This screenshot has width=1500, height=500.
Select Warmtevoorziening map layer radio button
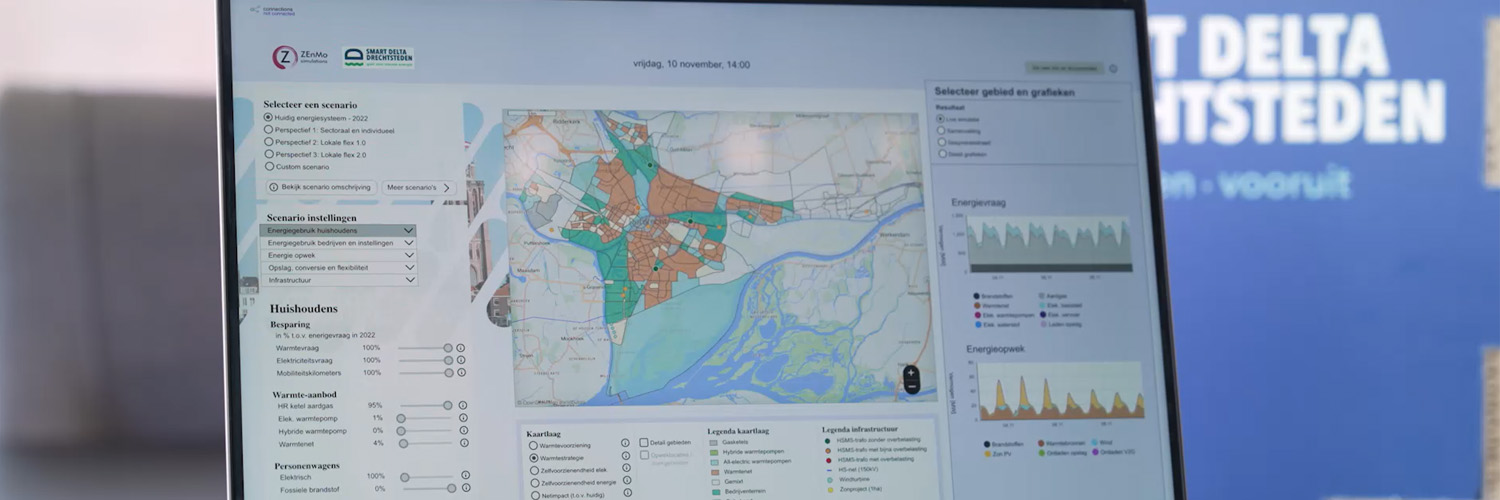533,445
